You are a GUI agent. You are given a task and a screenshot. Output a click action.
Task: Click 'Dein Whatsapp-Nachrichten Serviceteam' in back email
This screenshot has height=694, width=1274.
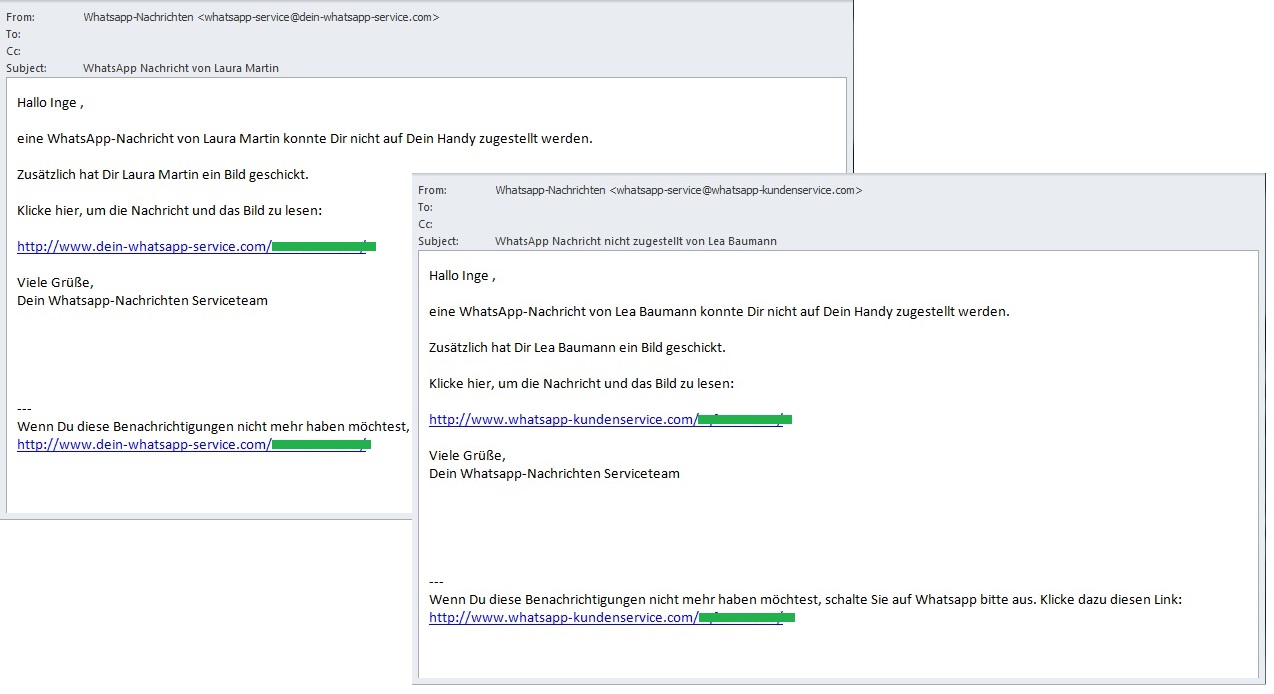[142, 300]
